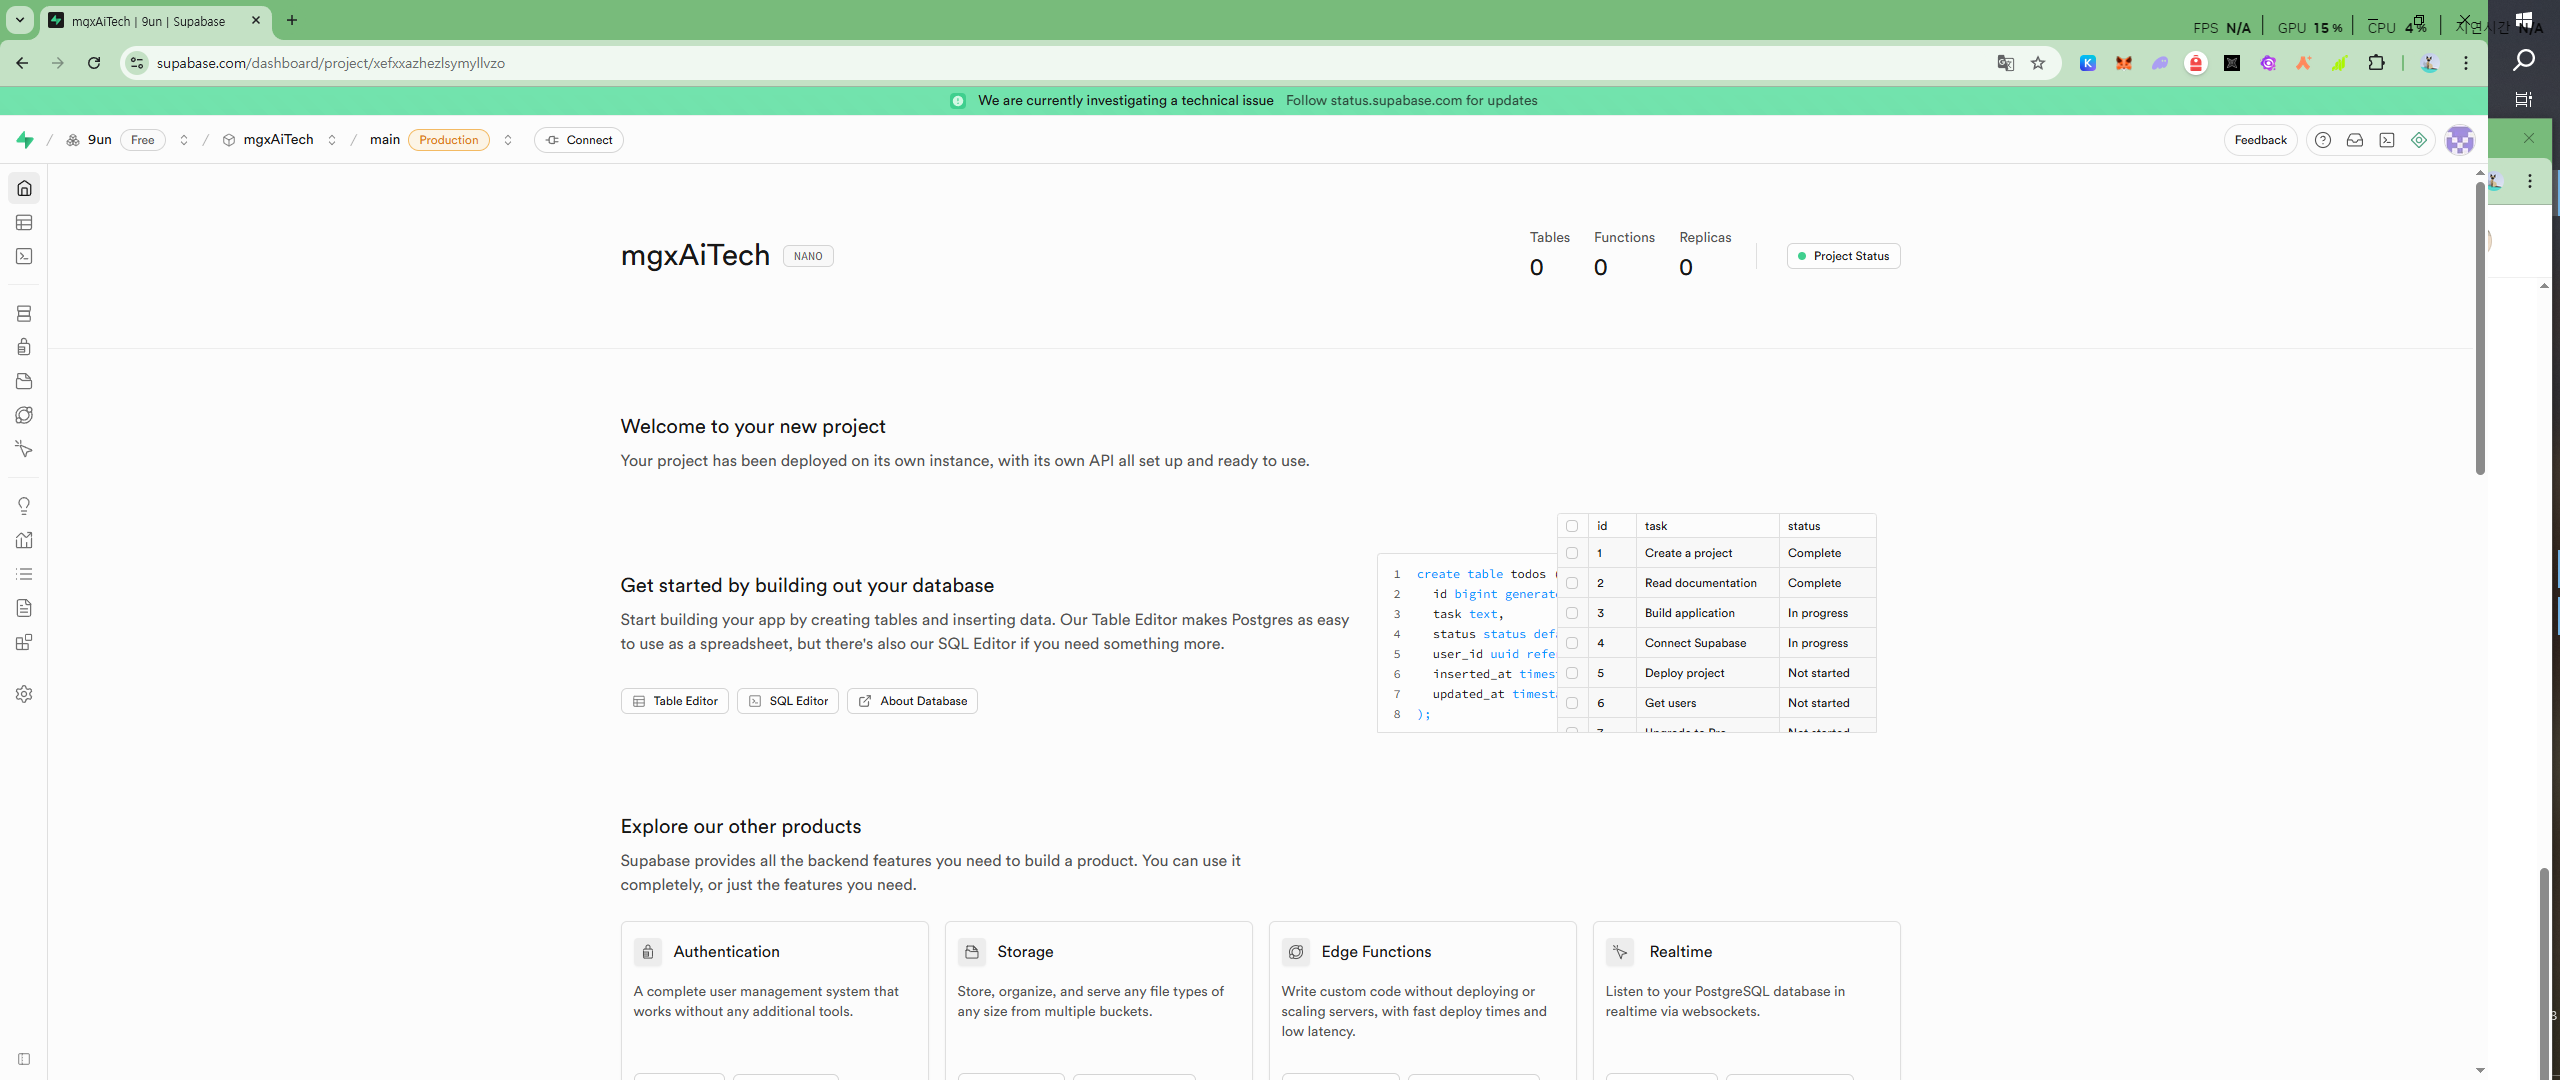Expand the main branch switcher chevrons
The height and width of the screenshot is (1080, 2560).
point(508,140)
